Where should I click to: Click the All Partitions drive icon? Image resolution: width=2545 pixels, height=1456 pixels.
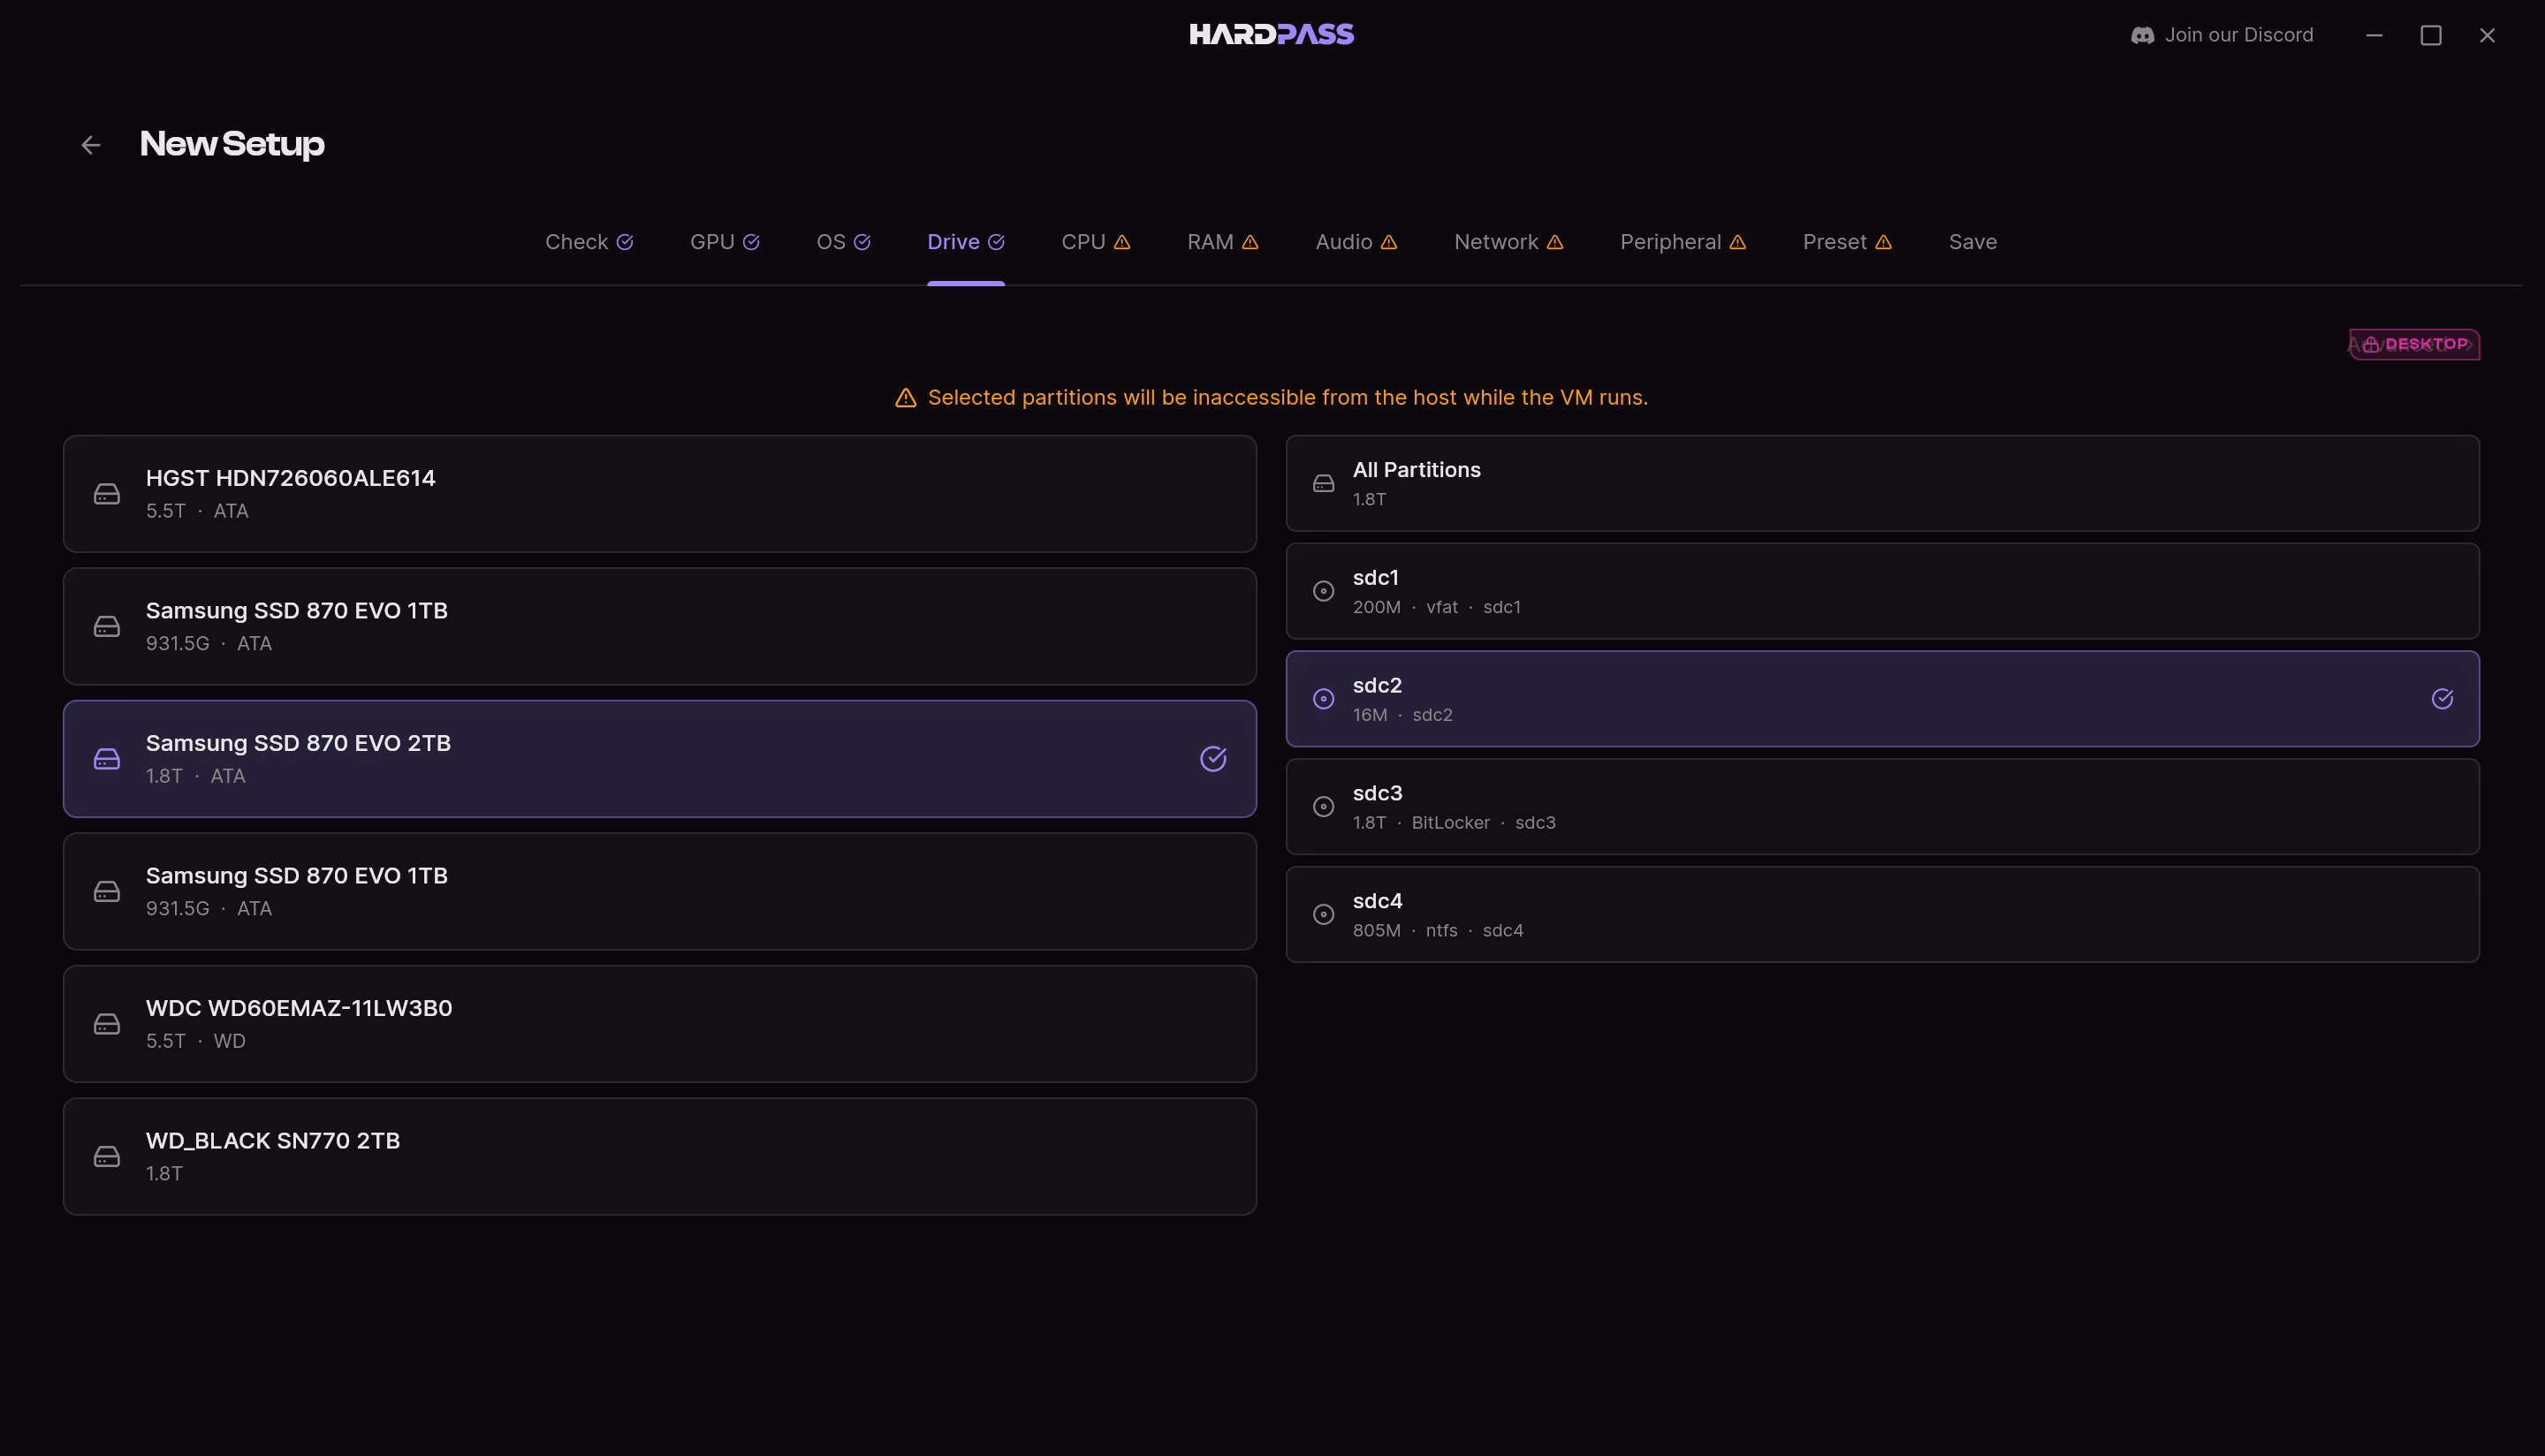pos(1323,483)
